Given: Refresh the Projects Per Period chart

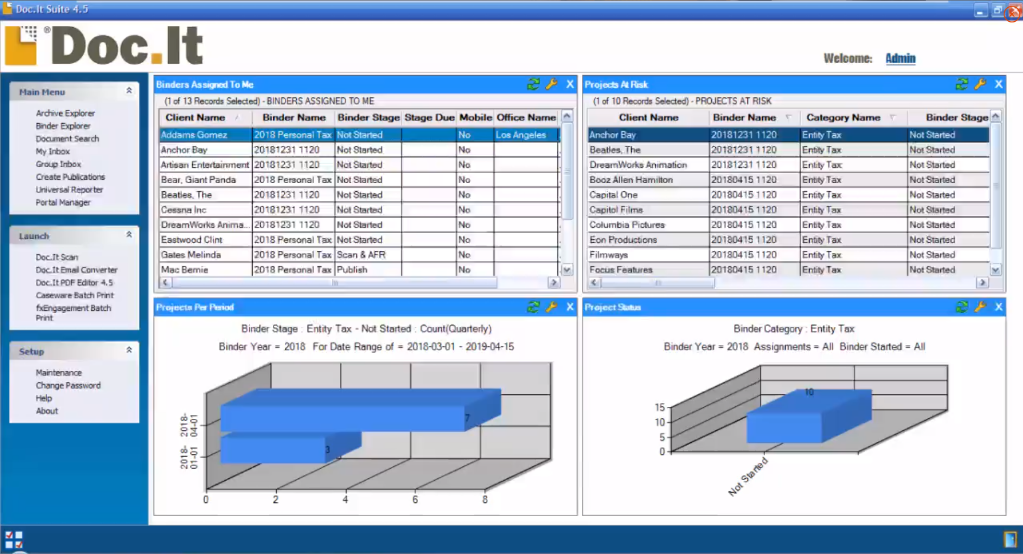Looking at the screenshot, I should [534, 307].
